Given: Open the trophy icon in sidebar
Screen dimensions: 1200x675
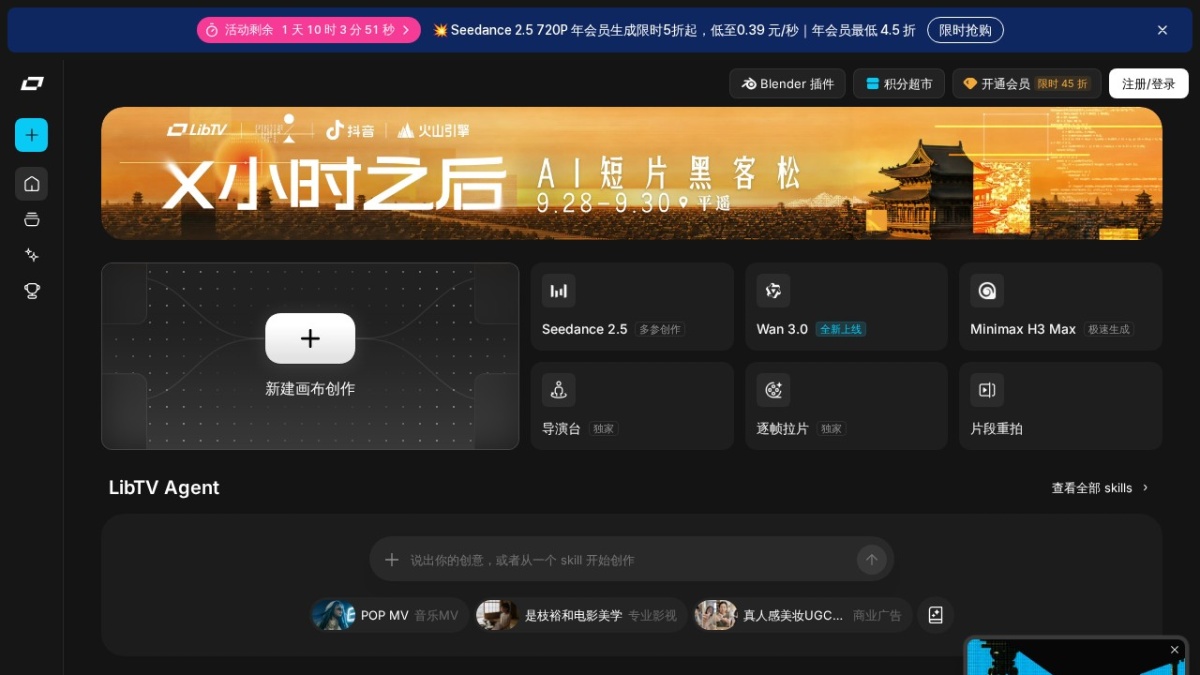Looking at the screenshot, I should pyautogui.click(x=31, y=291).
